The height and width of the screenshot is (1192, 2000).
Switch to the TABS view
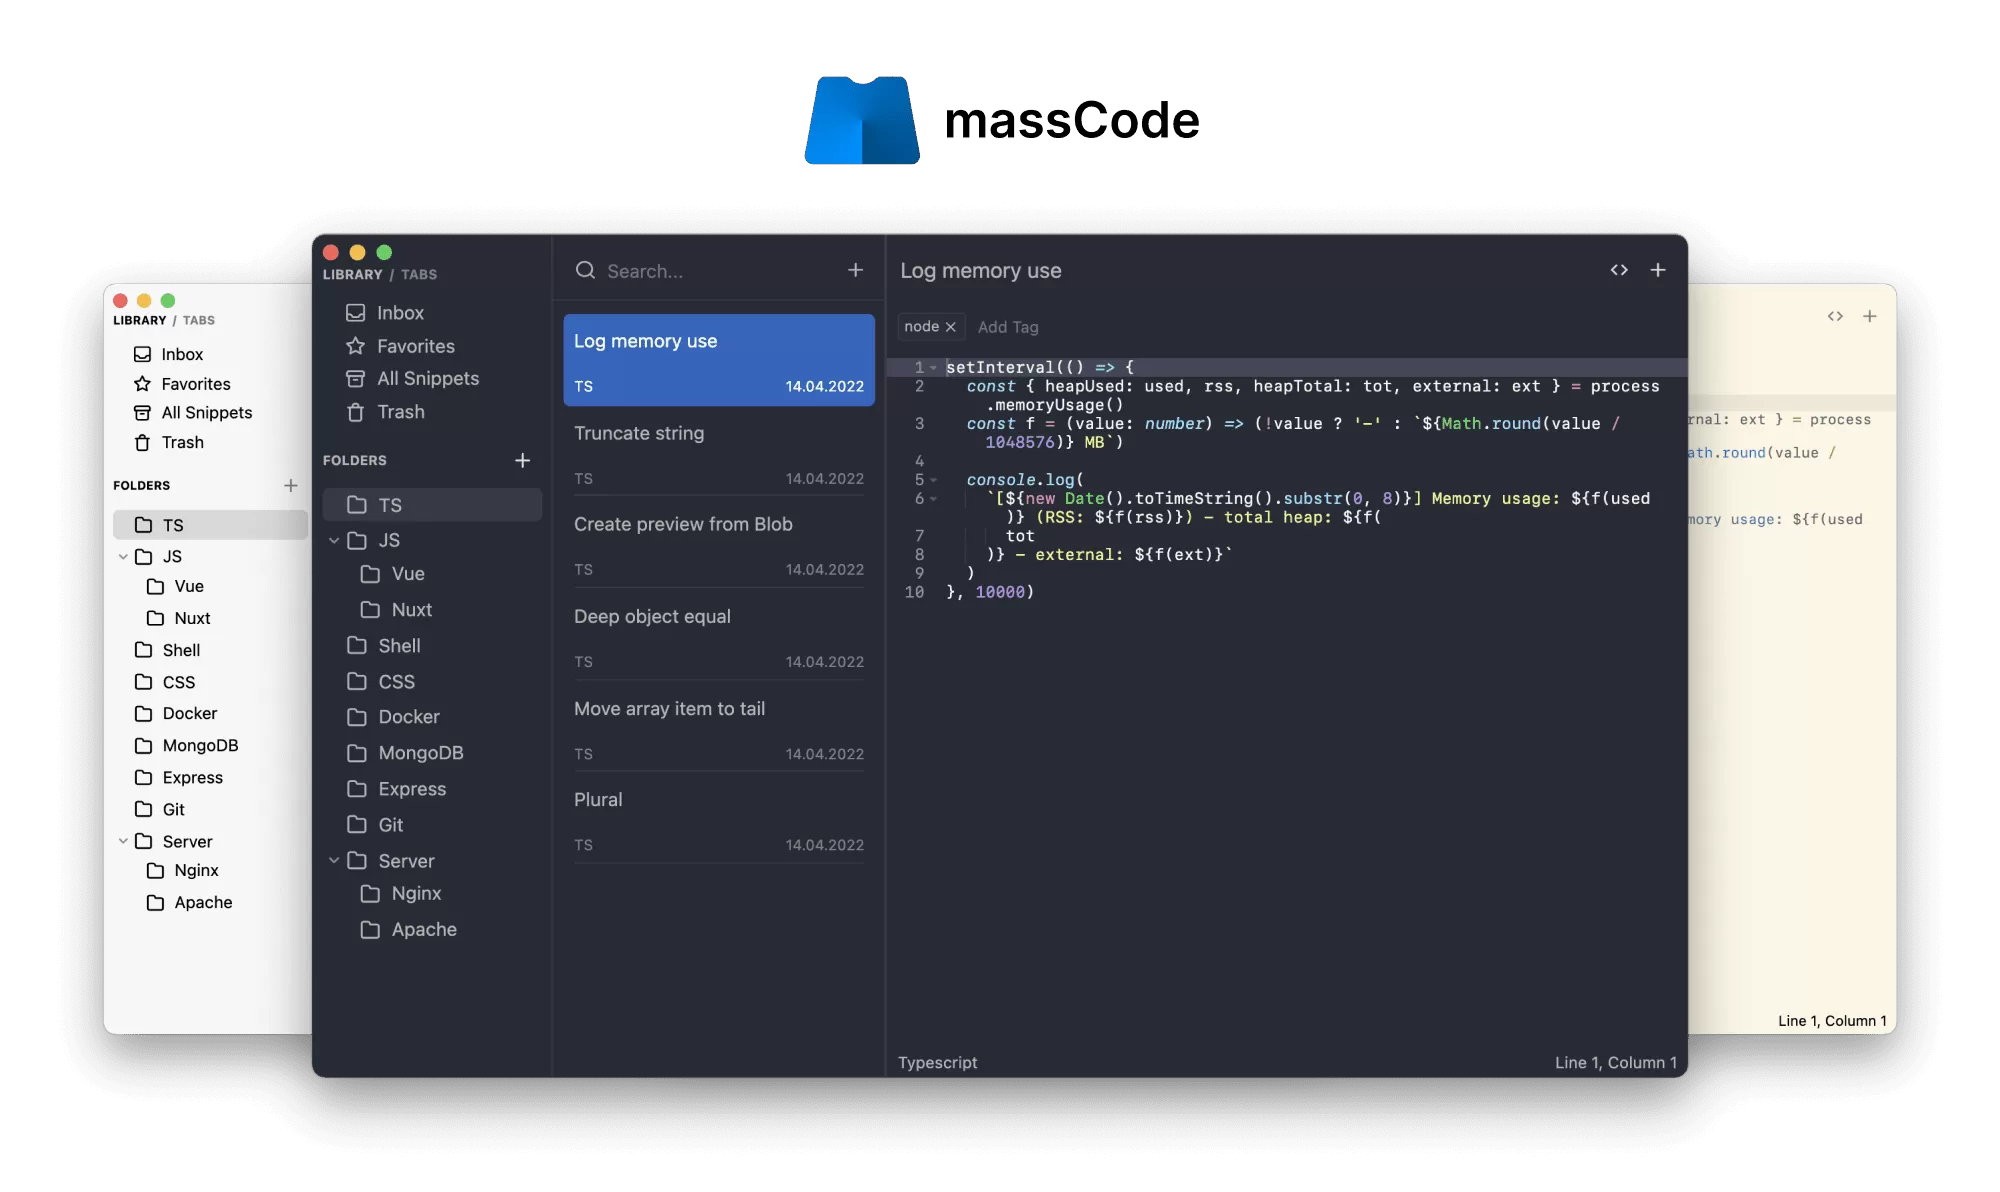tap(418, 274)
